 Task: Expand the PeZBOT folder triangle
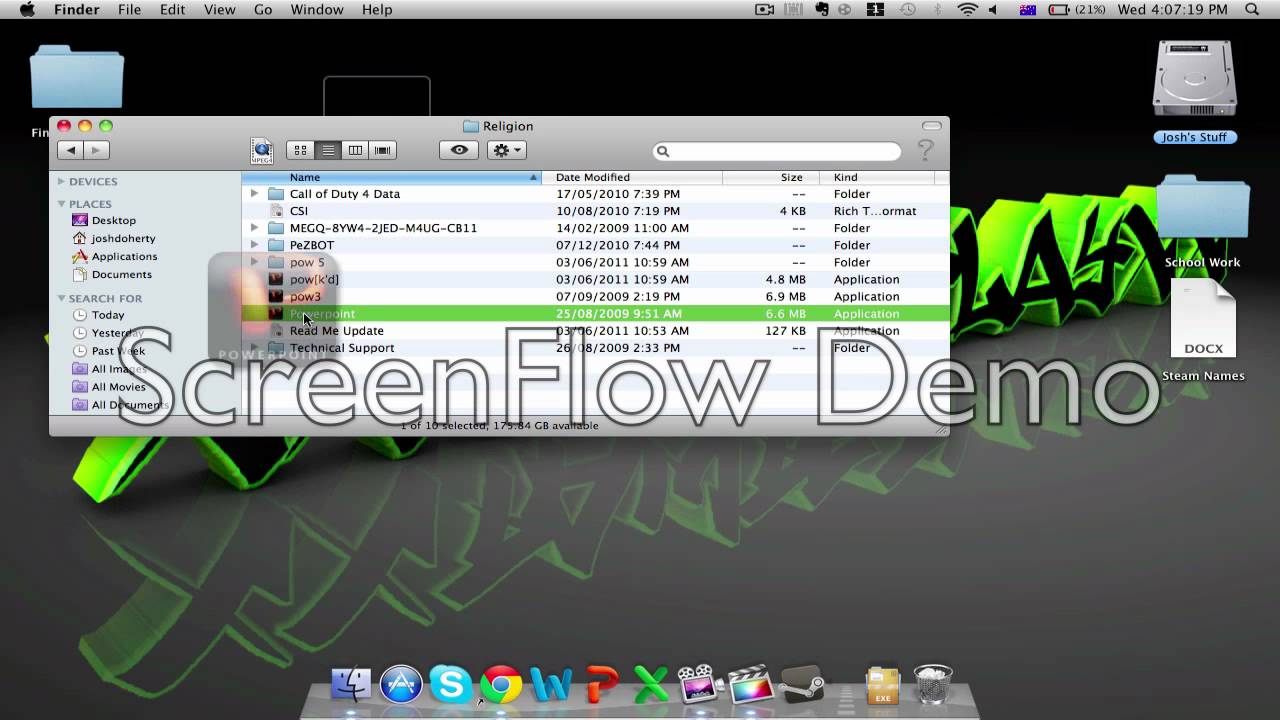point(254,245)
